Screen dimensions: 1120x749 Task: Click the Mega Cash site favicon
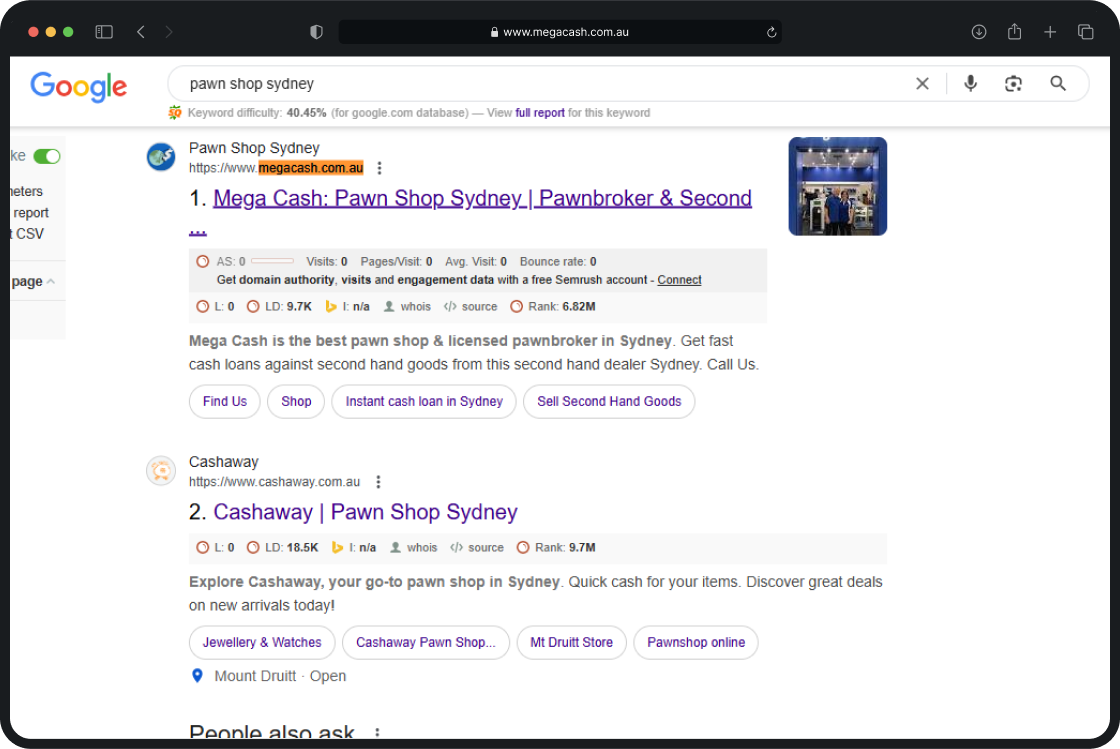[161, 157]
